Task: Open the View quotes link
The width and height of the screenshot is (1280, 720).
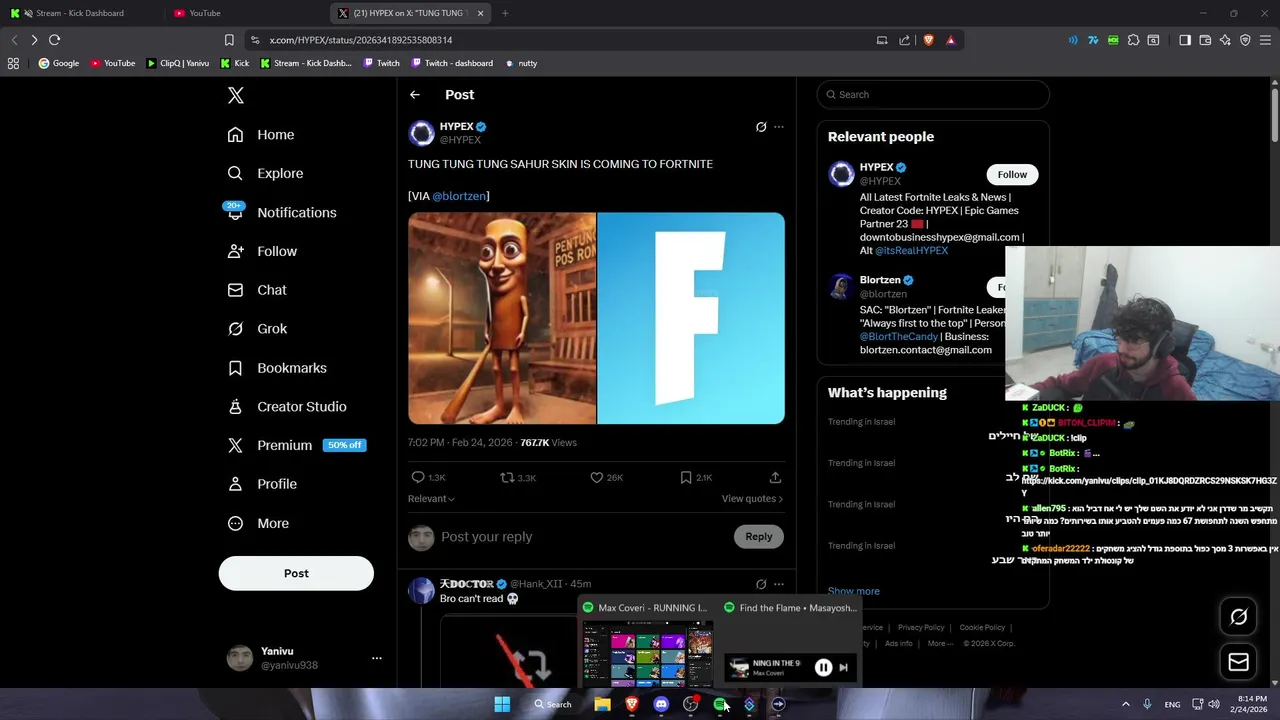Action: point(752,499)
